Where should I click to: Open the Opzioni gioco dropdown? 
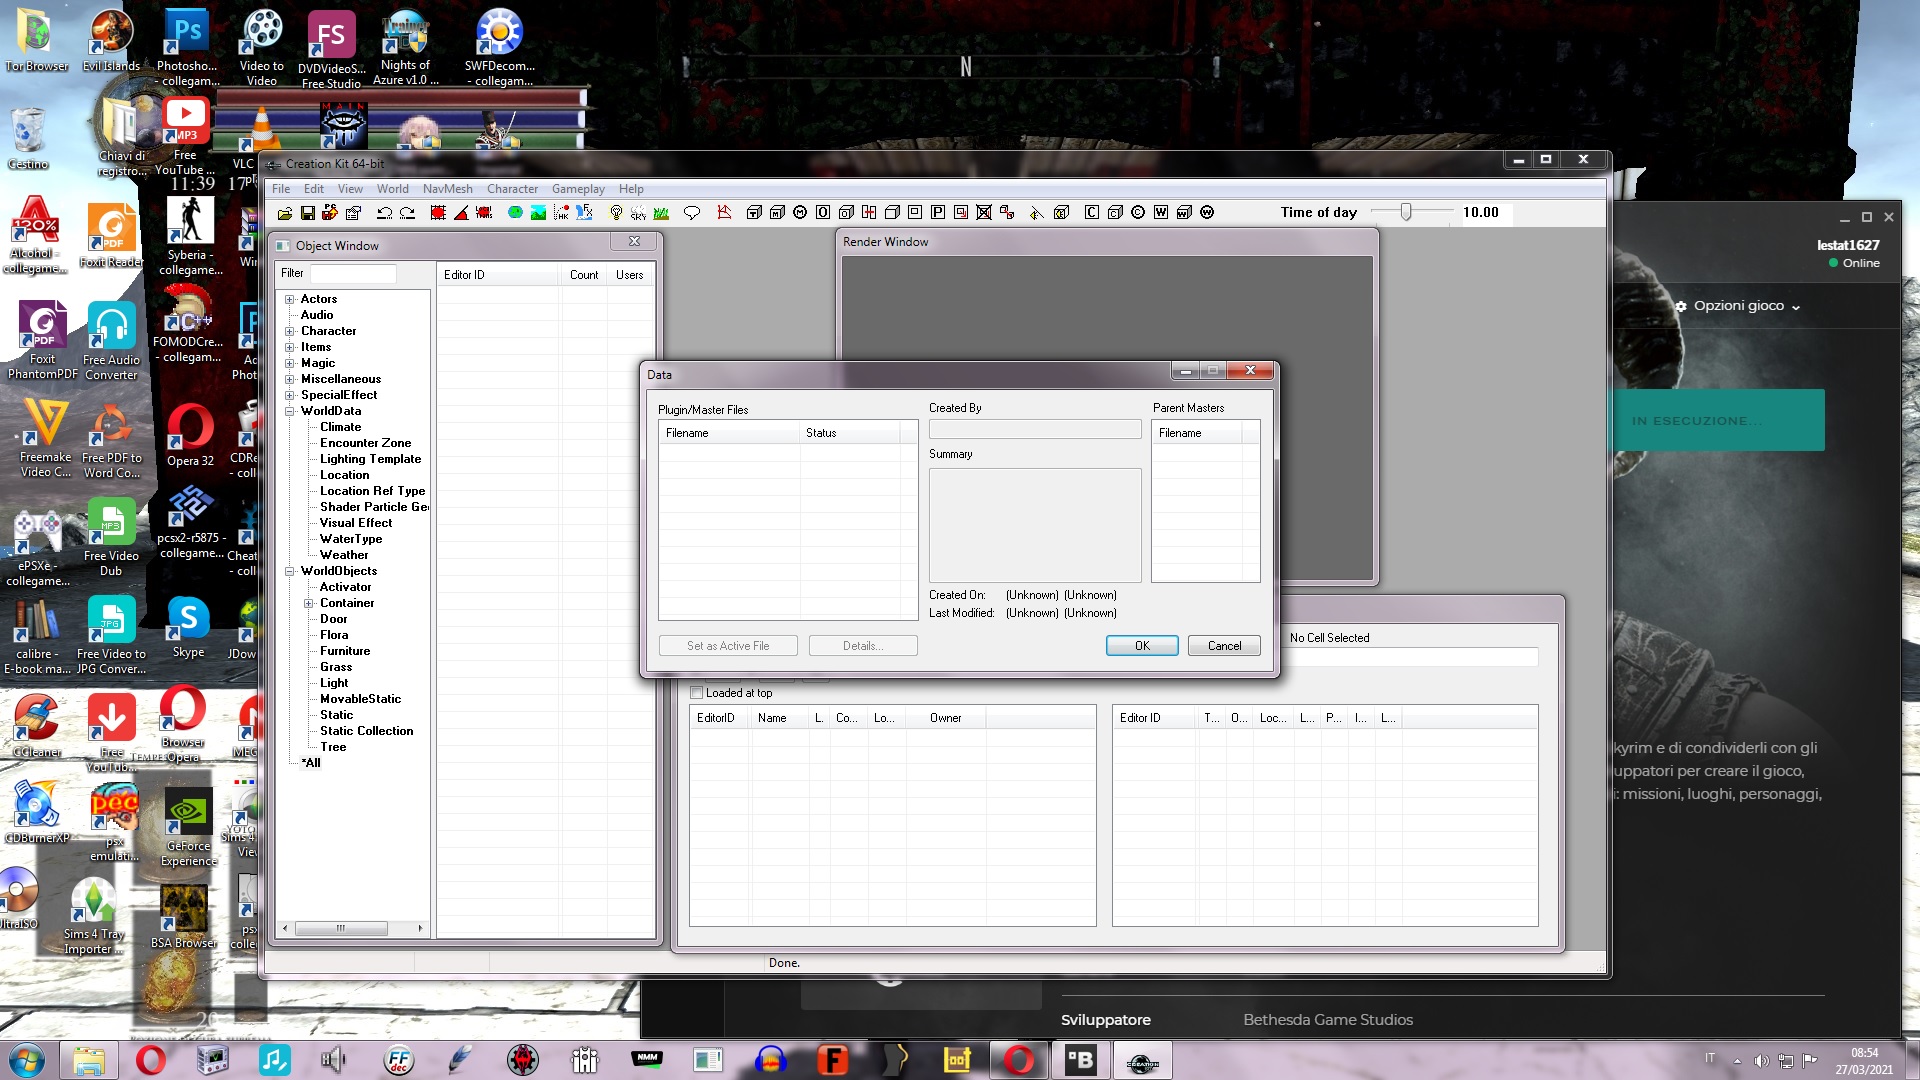pos(1739,306)
